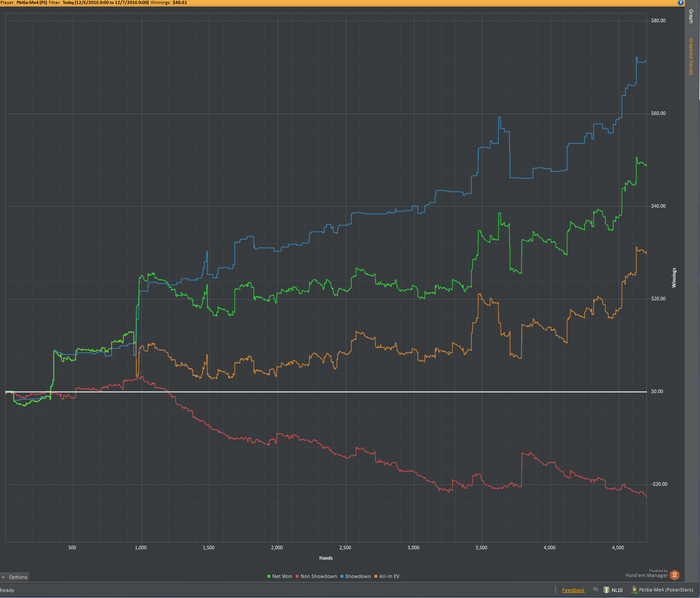Click the $60.00 axis label
700x598 pixels.
click(658, 113)
